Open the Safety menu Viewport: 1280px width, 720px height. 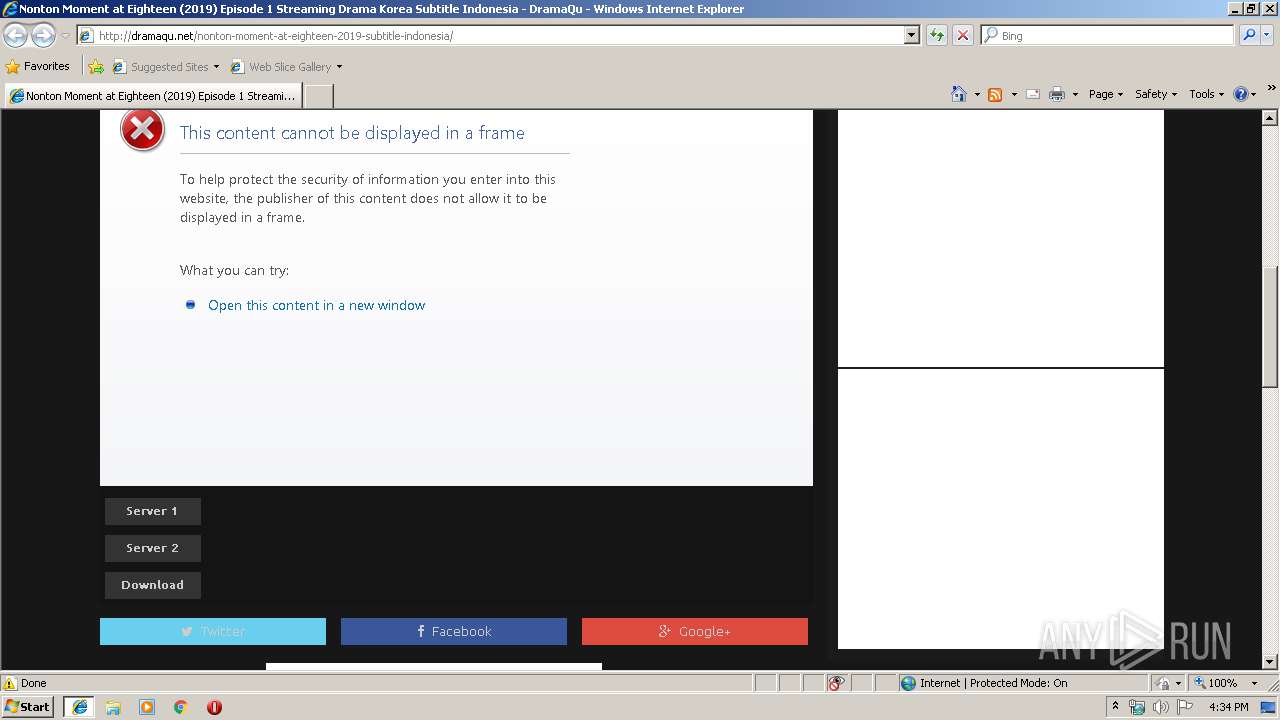pyautogui.click(x=1155, y=94)
